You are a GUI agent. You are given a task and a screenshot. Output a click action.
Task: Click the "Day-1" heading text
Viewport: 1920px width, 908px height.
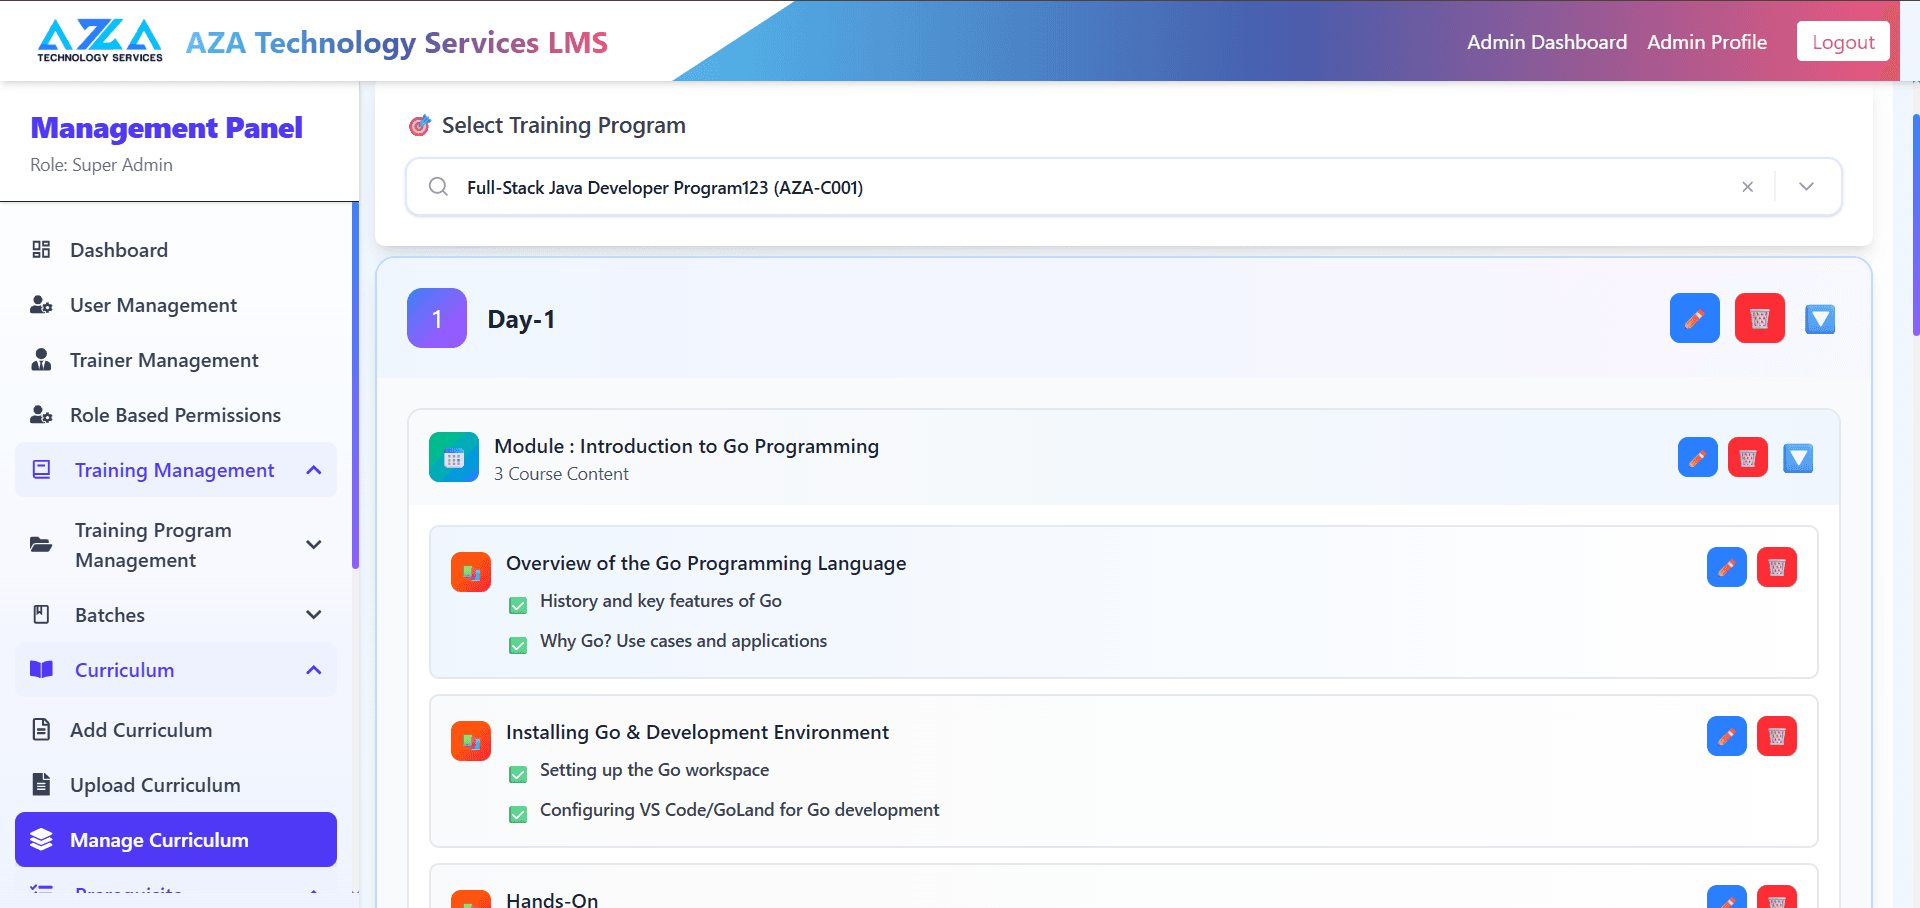coord(521,319)
